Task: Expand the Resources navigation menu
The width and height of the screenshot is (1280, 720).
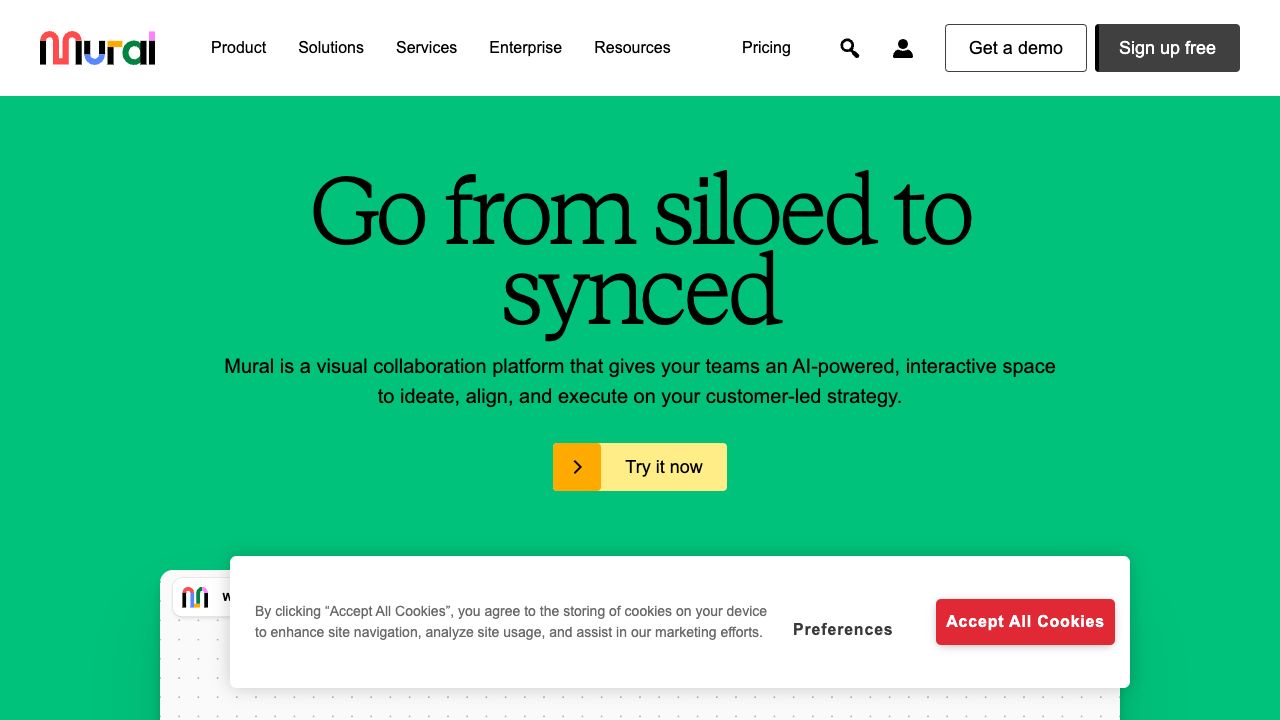Action: click(x=632, y=48)
